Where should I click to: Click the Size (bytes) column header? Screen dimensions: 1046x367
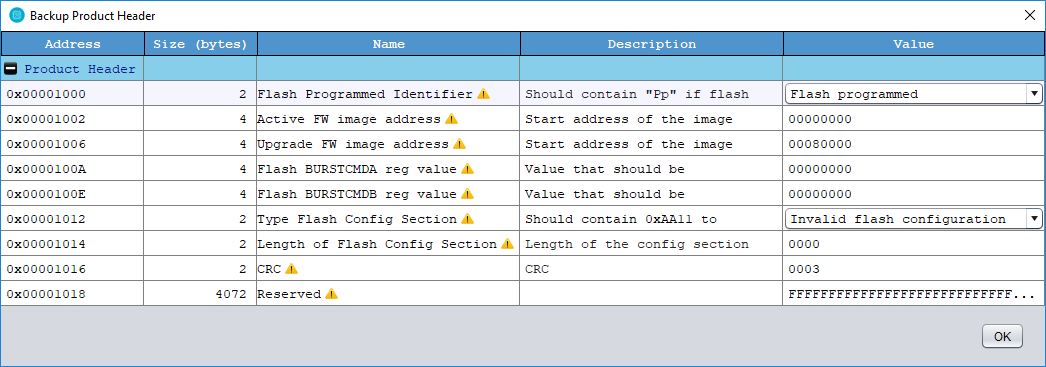coord(200,44)
